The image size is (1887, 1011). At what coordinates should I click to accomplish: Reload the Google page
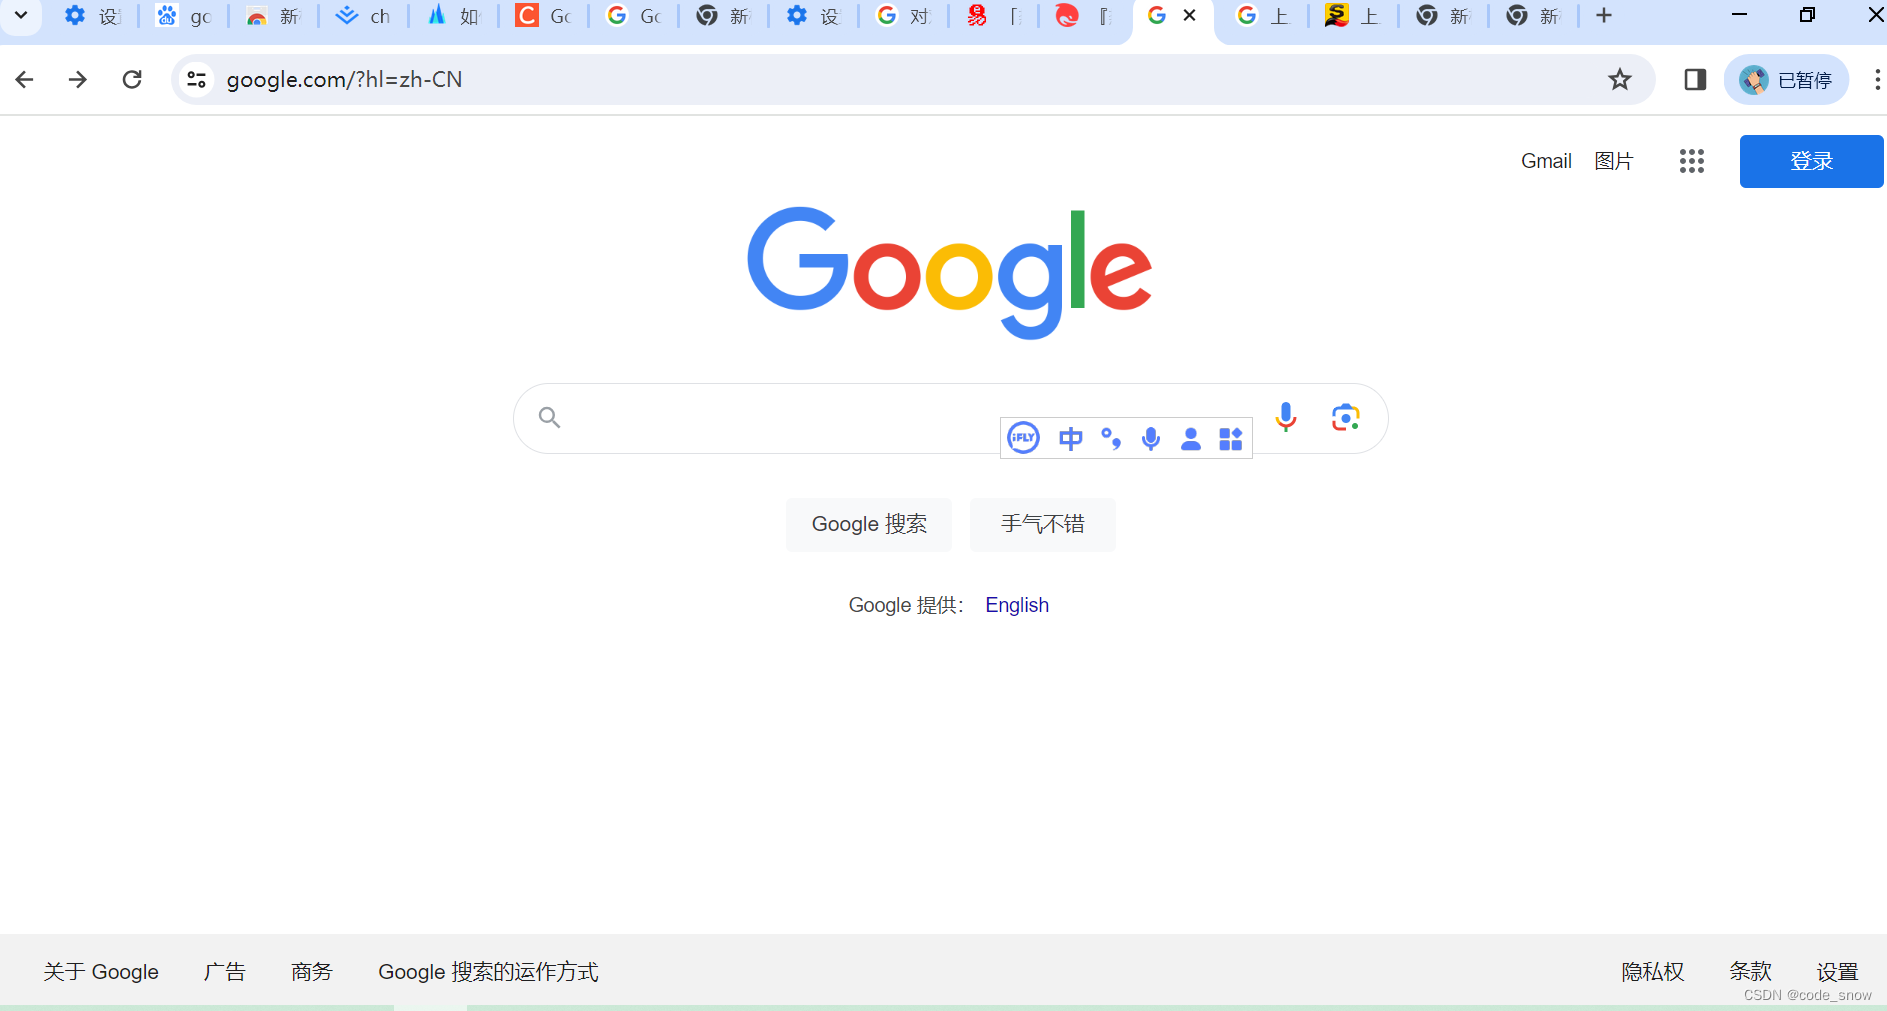click(x=132, y=79)
